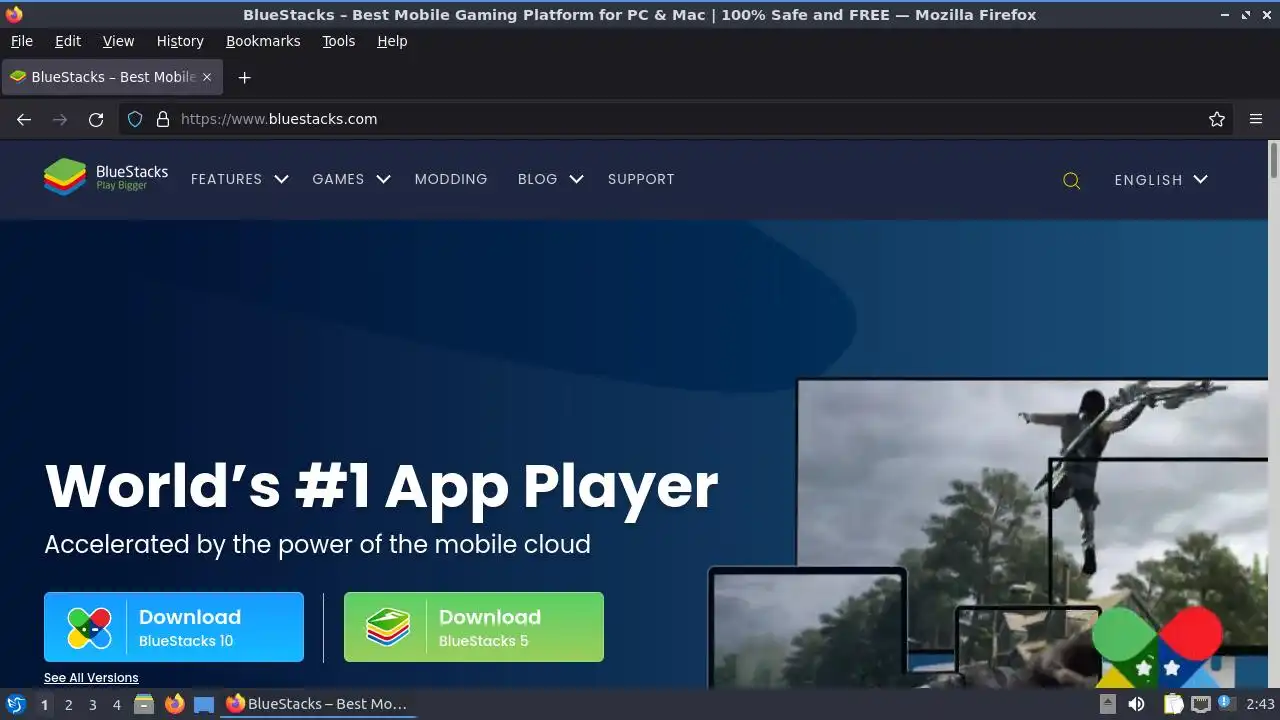Image resolution: width=1280 pixels, height=720 pixels.
Task: Click the BlueStacks 5 stacked-layers icon
Action: (x=388, y=628)
